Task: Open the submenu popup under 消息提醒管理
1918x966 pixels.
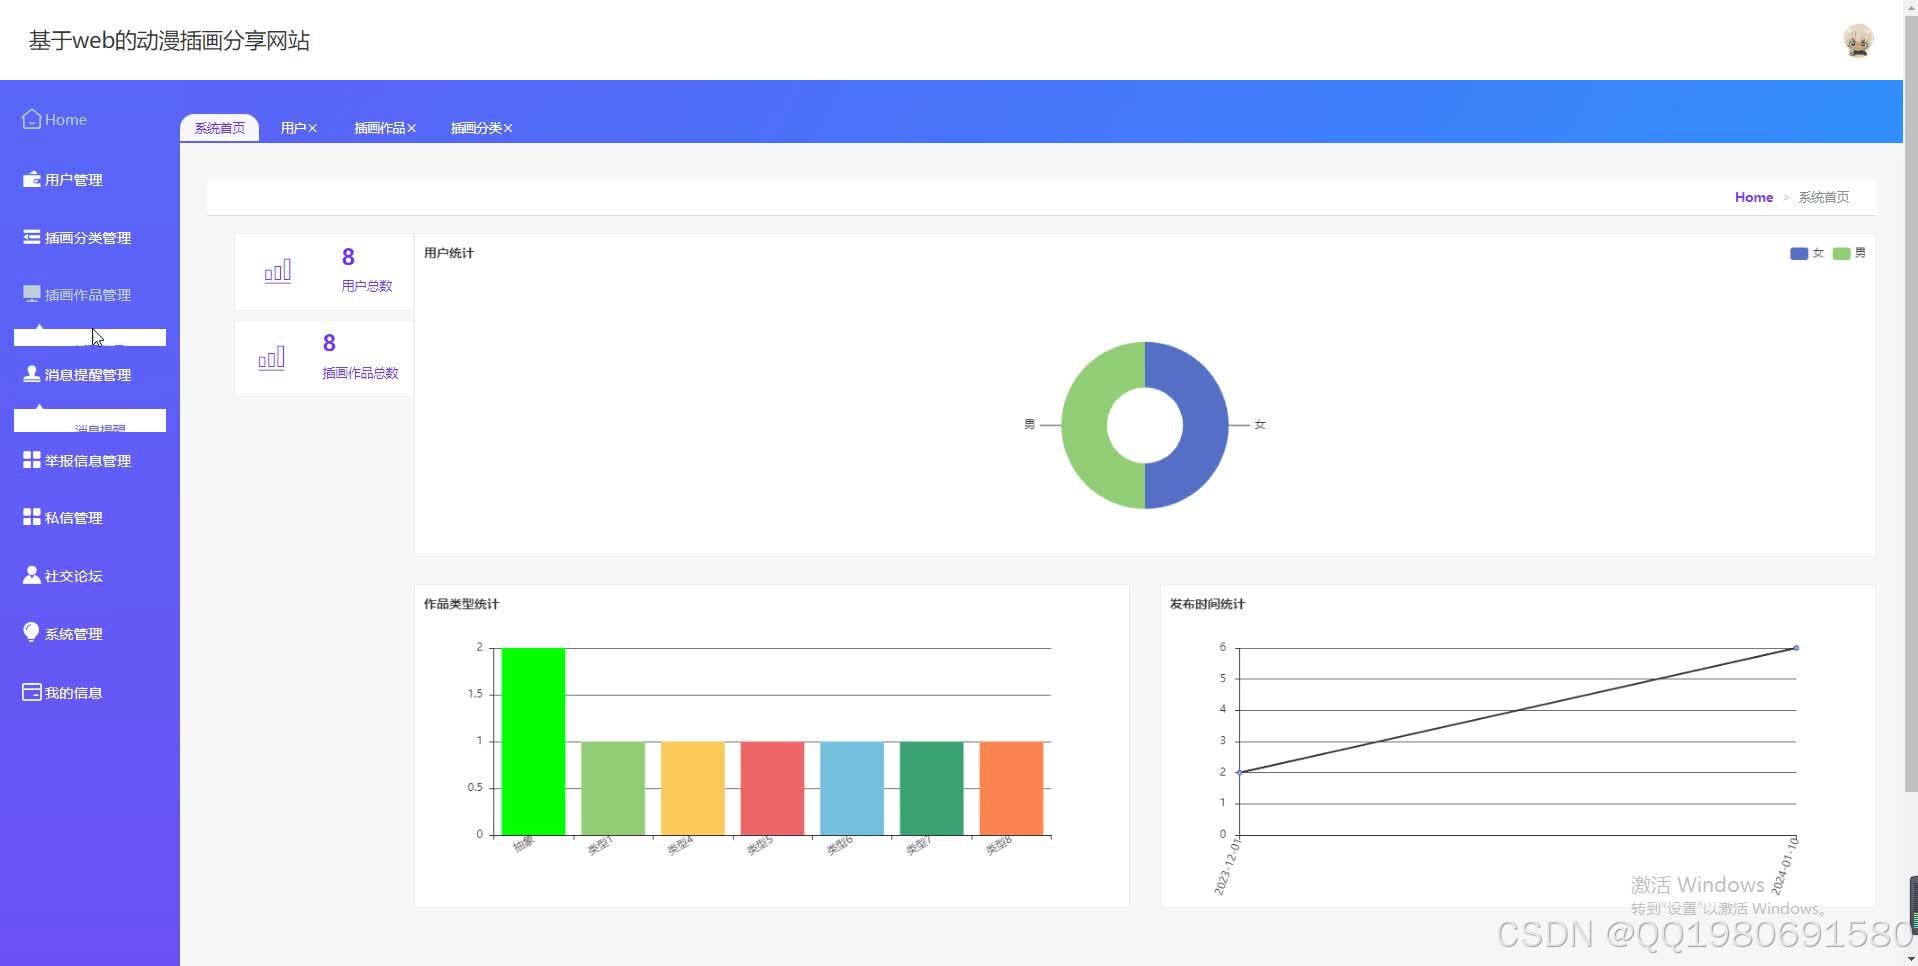Action: 90,420
